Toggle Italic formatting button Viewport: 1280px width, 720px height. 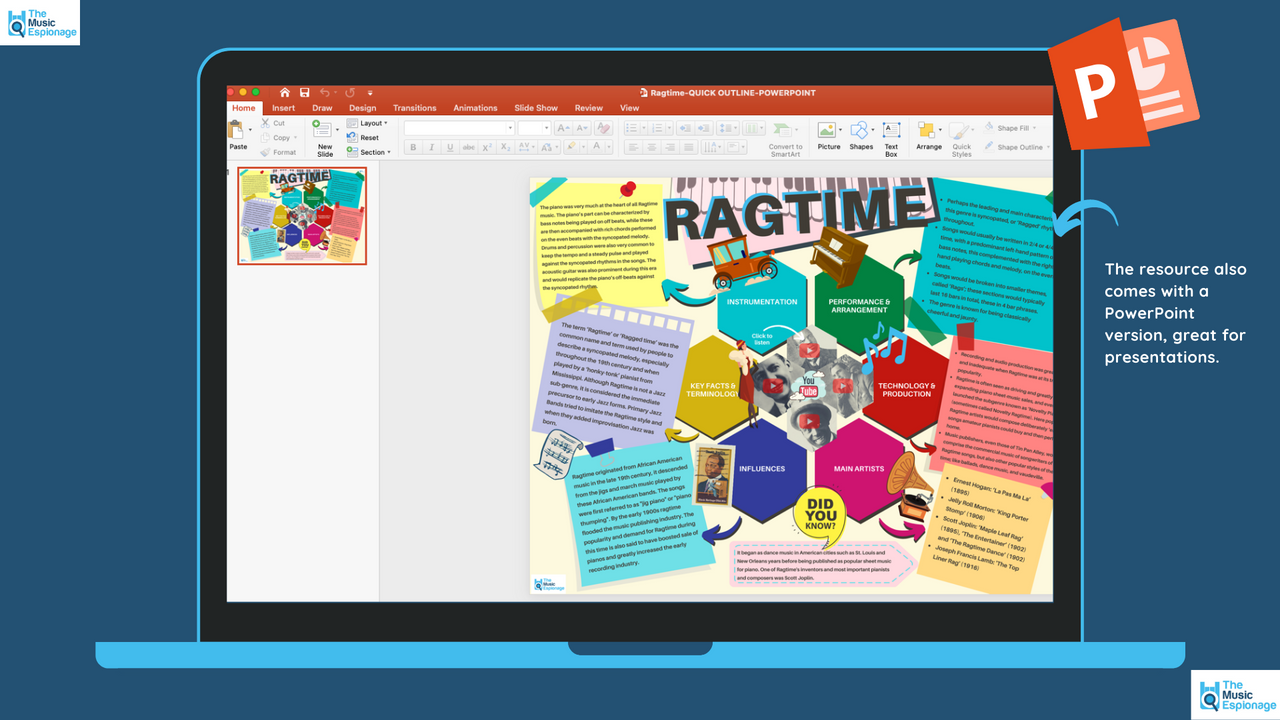click(431, 147)
